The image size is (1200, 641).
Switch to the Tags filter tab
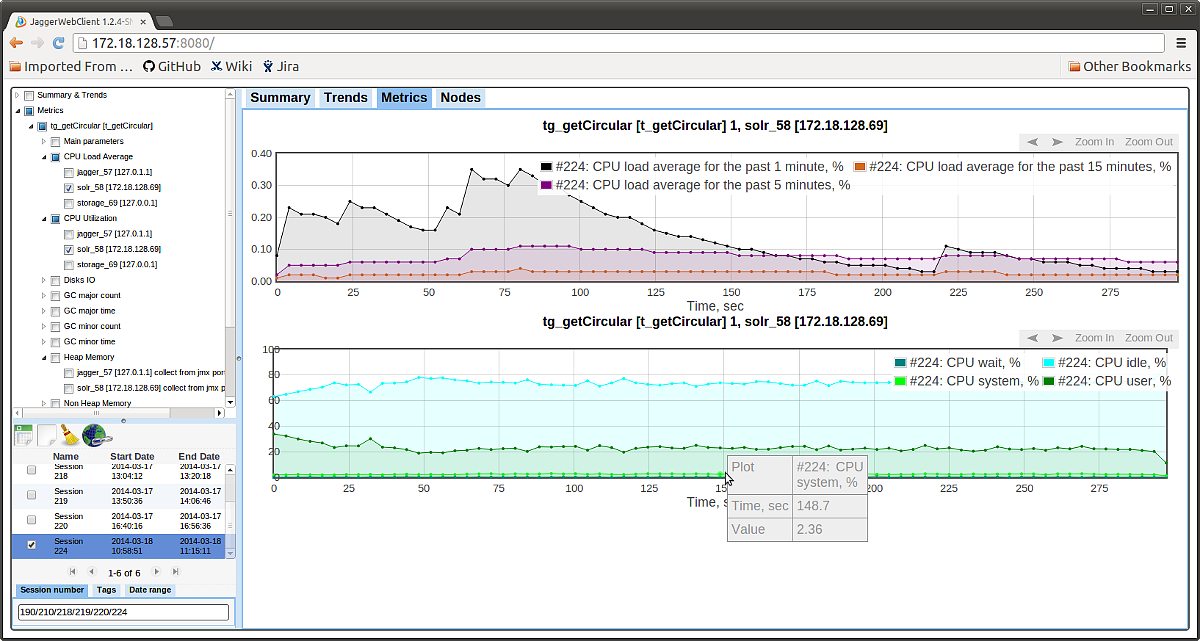(106, 590)
